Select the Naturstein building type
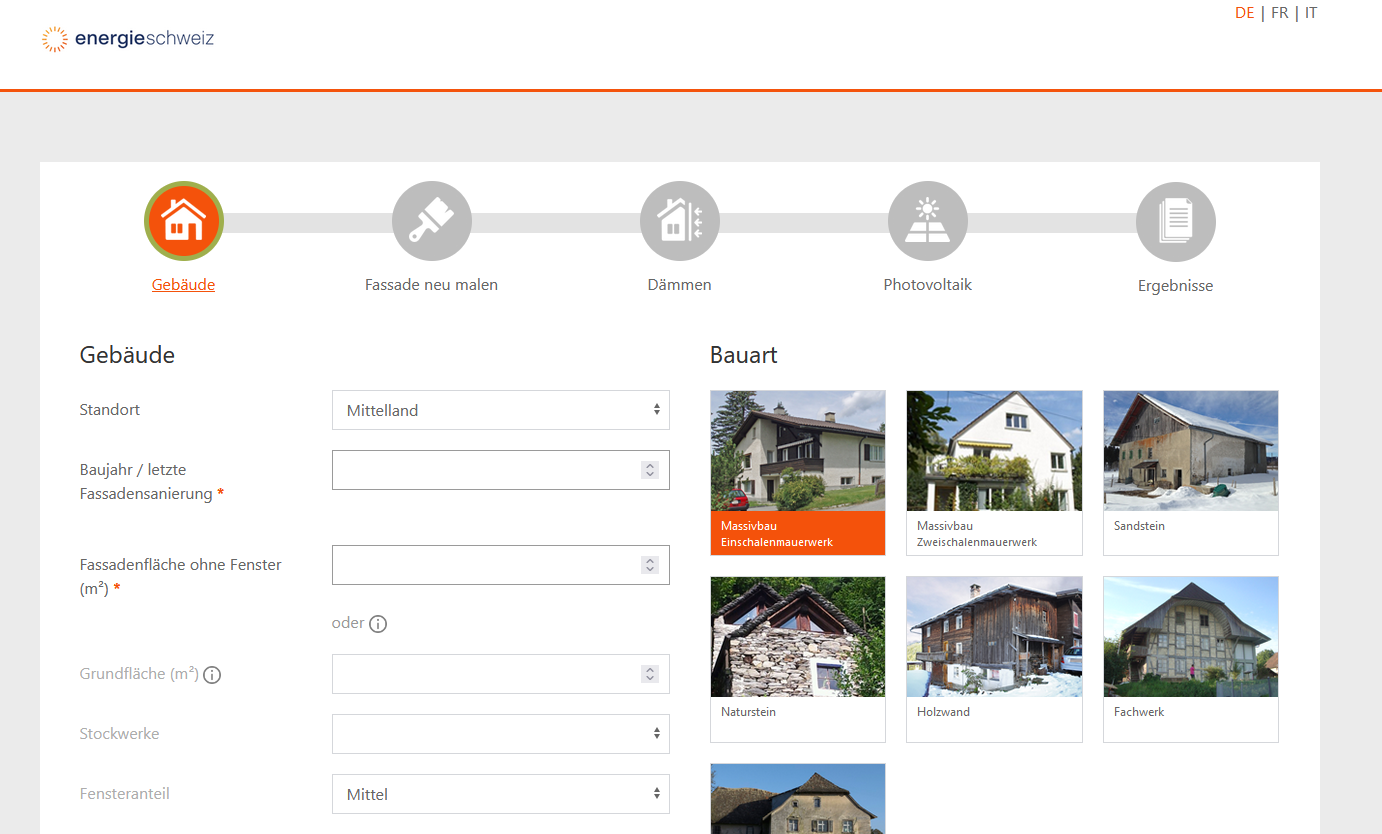This screenshot has width=1382, height=834. point(798,659)
